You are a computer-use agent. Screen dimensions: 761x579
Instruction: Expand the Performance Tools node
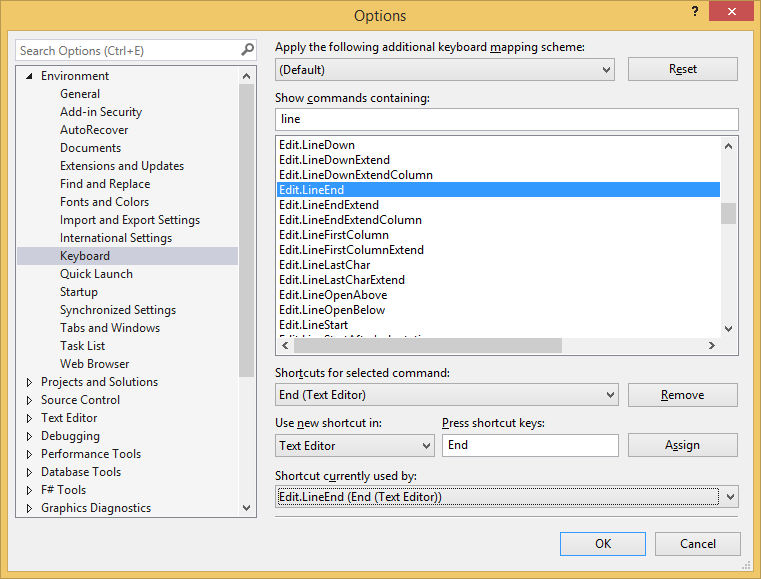click(29, 454)
